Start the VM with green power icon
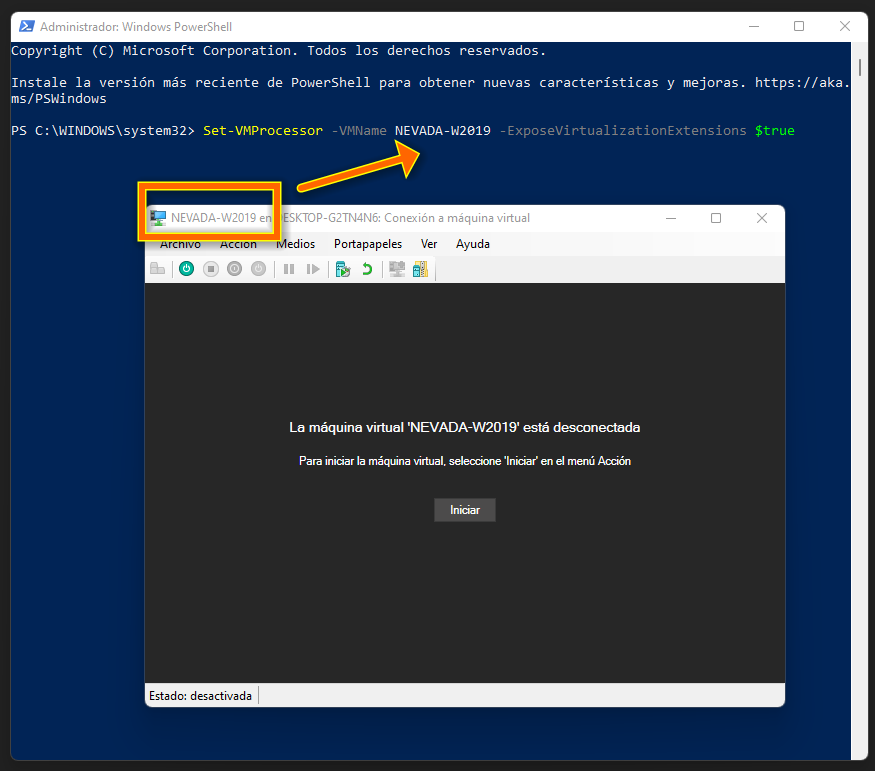875x771 pixels. (186, 269)
